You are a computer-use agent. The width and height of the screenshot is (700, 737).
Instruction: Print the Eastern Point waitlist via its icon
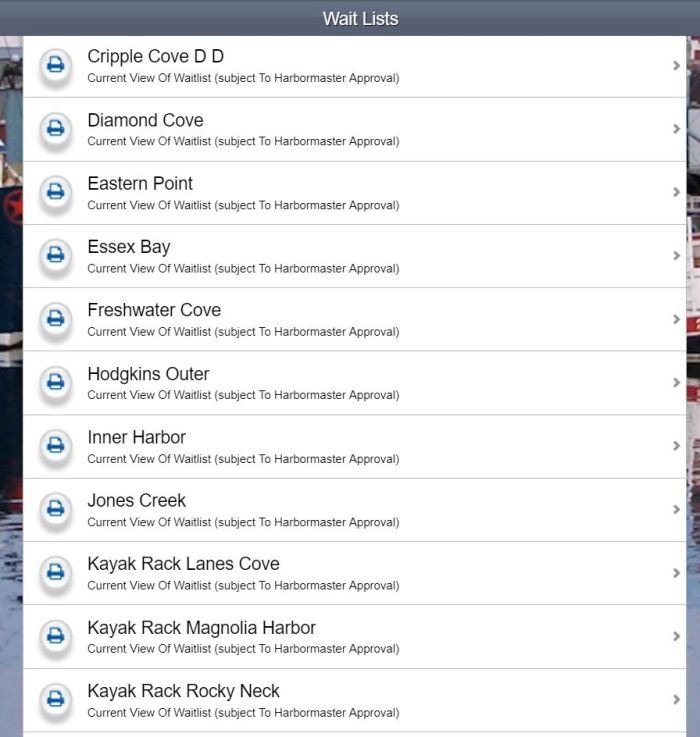(56, 193)
